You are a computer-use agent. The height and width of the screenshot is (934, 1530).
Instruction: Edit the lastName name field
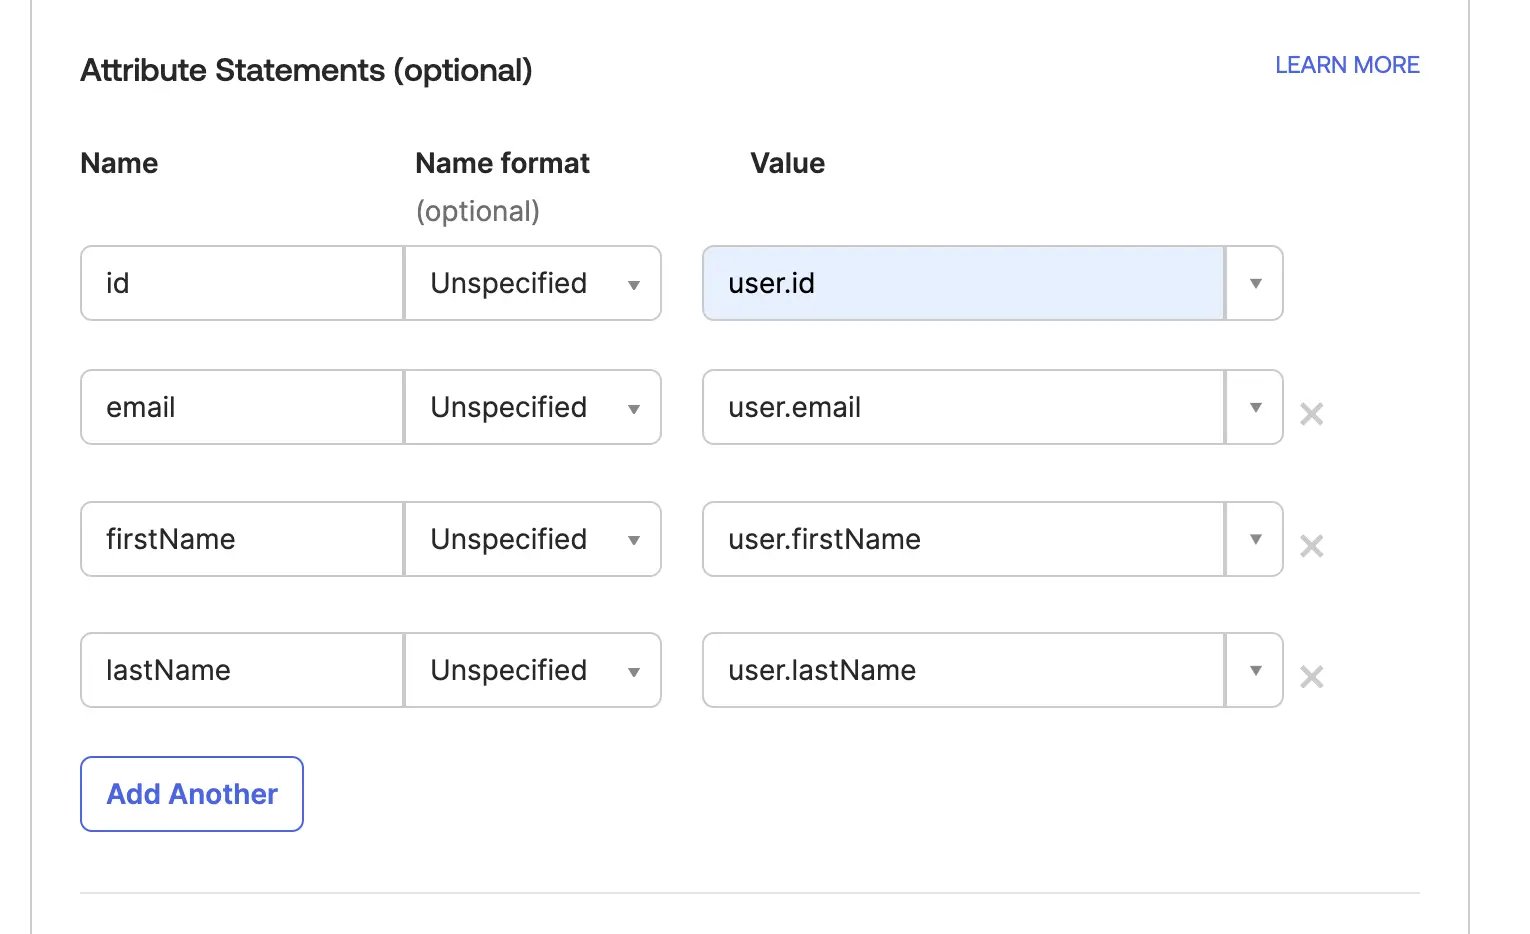click(x=242, y=670)
